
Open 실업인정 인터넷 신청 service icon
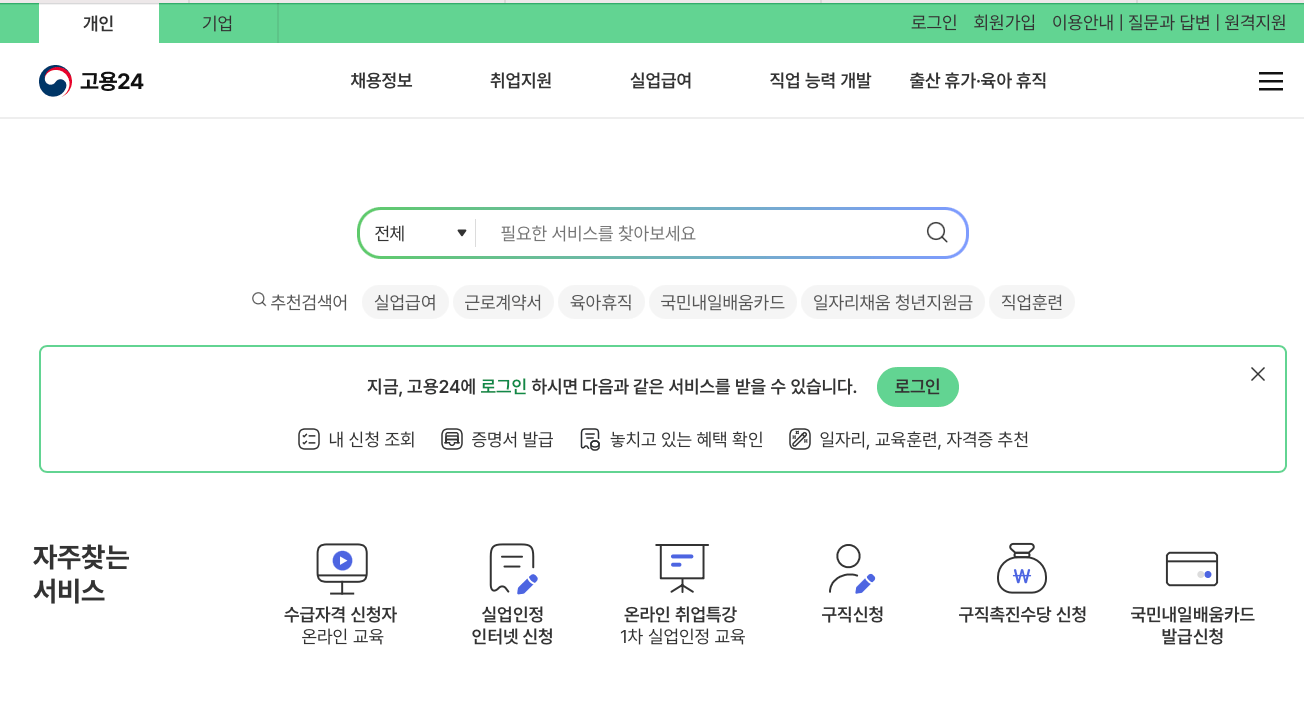[x=512, y=568]
